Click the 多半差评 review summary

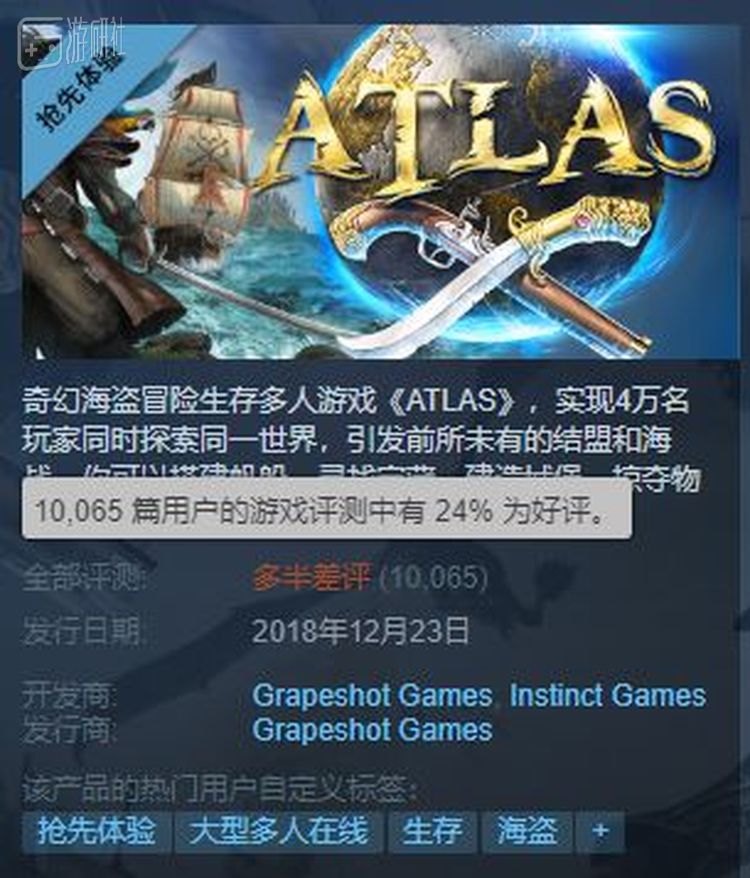coord(312,577)
